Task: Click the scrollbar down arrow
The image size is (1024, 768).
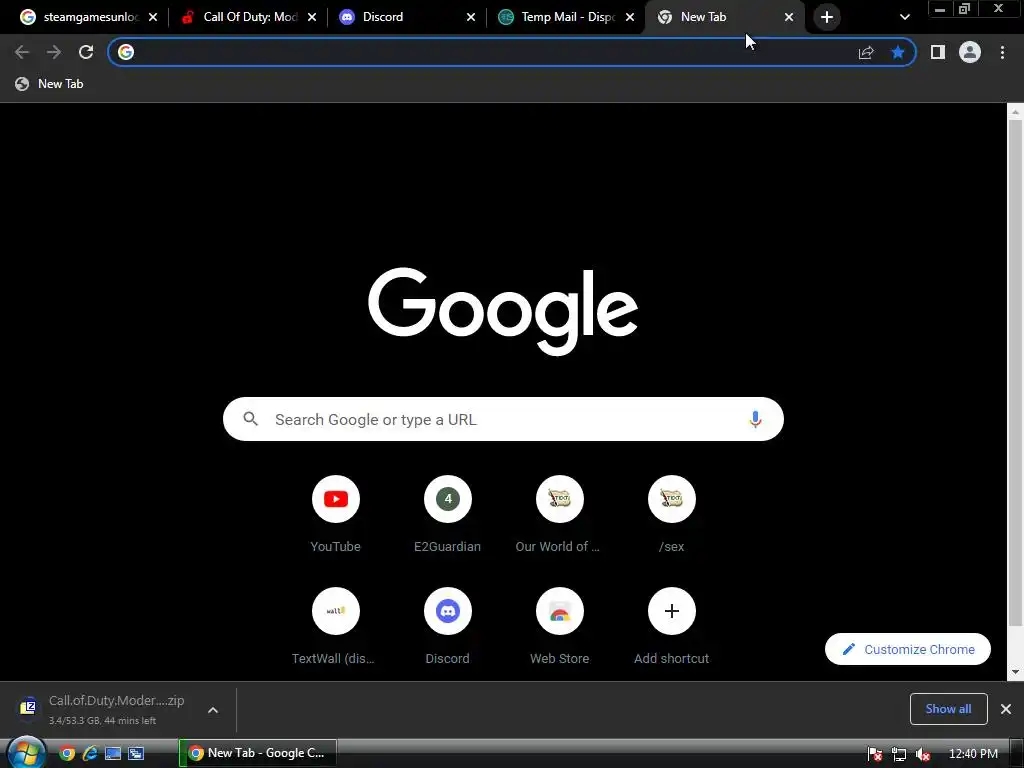Action: [1015, 672]
